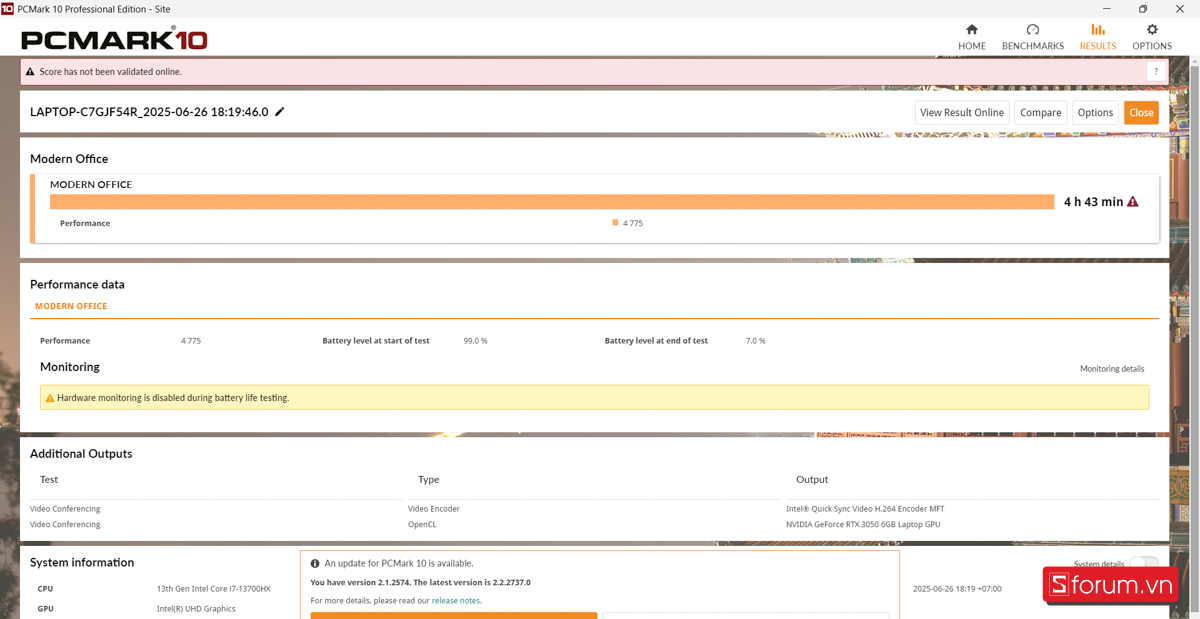The height and width of the screenshot is (619, 1200).
Task: Go to the HOME tab
Action: 971,37
